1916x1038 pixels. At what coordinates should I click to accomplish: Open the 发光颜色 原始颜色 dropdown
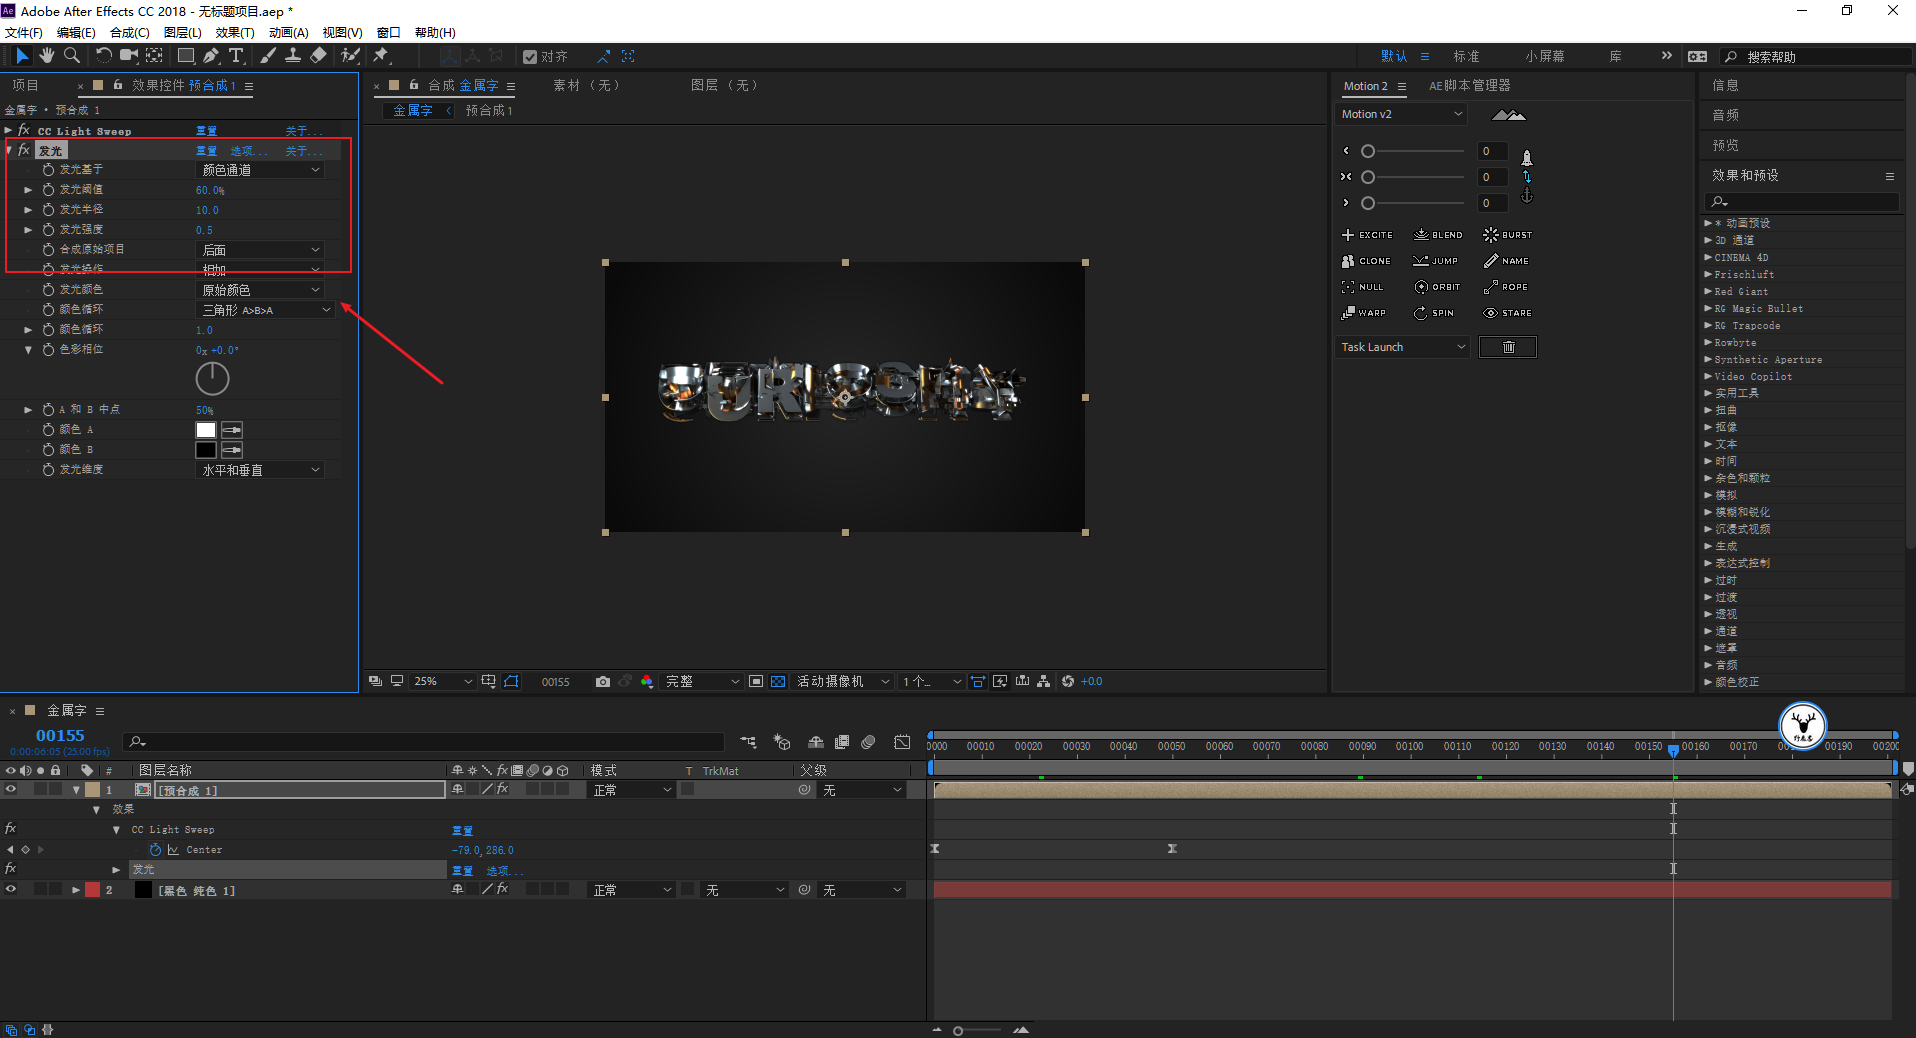tap(260, 290)
